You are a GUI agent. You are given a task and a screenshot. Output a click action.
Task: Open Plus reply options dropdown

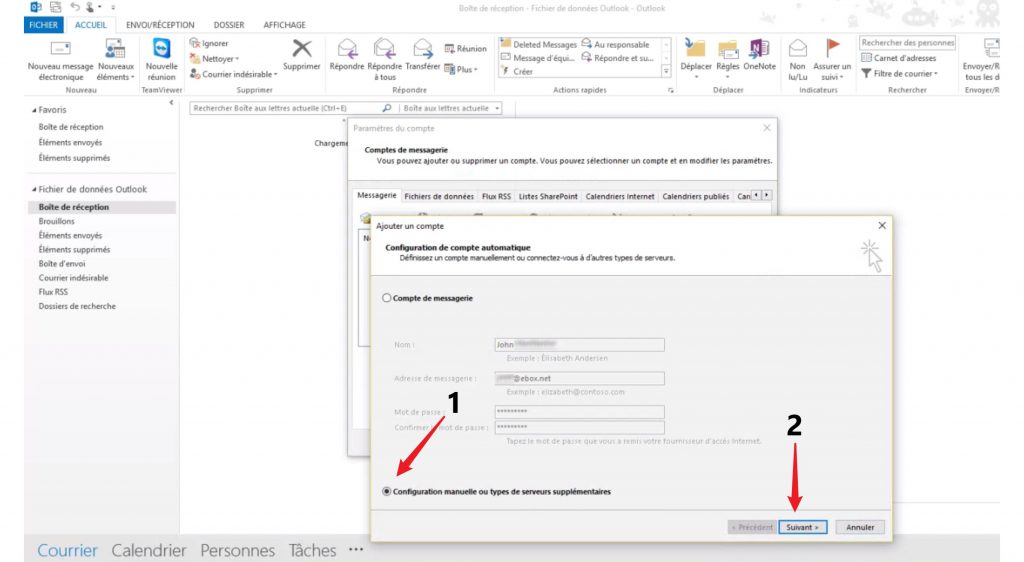[x=461, y=69]
